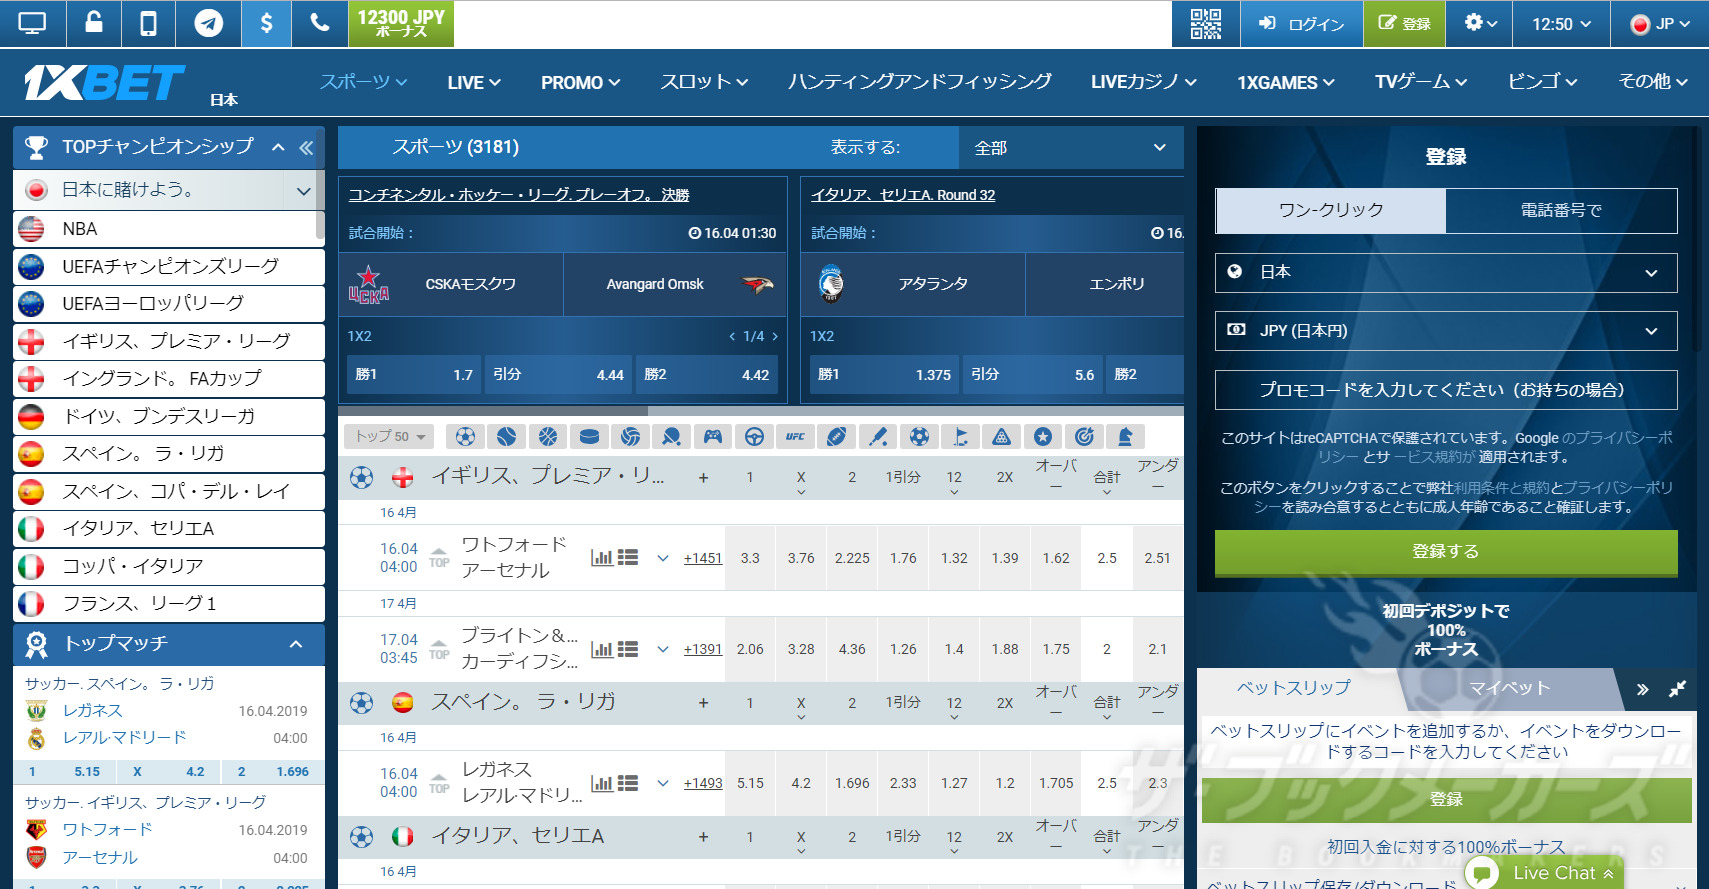Open the 1XGAMES menu

[1286, 82]
